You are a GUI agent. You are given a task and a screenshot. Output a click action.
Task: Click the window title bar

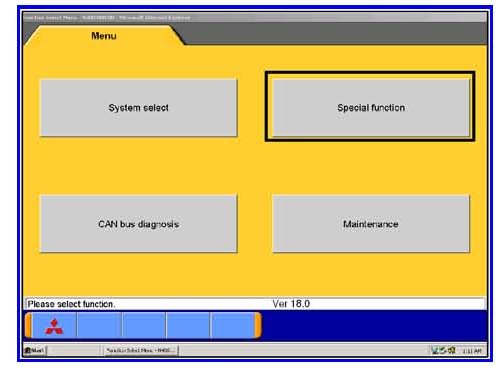click(x=255, y=17)
